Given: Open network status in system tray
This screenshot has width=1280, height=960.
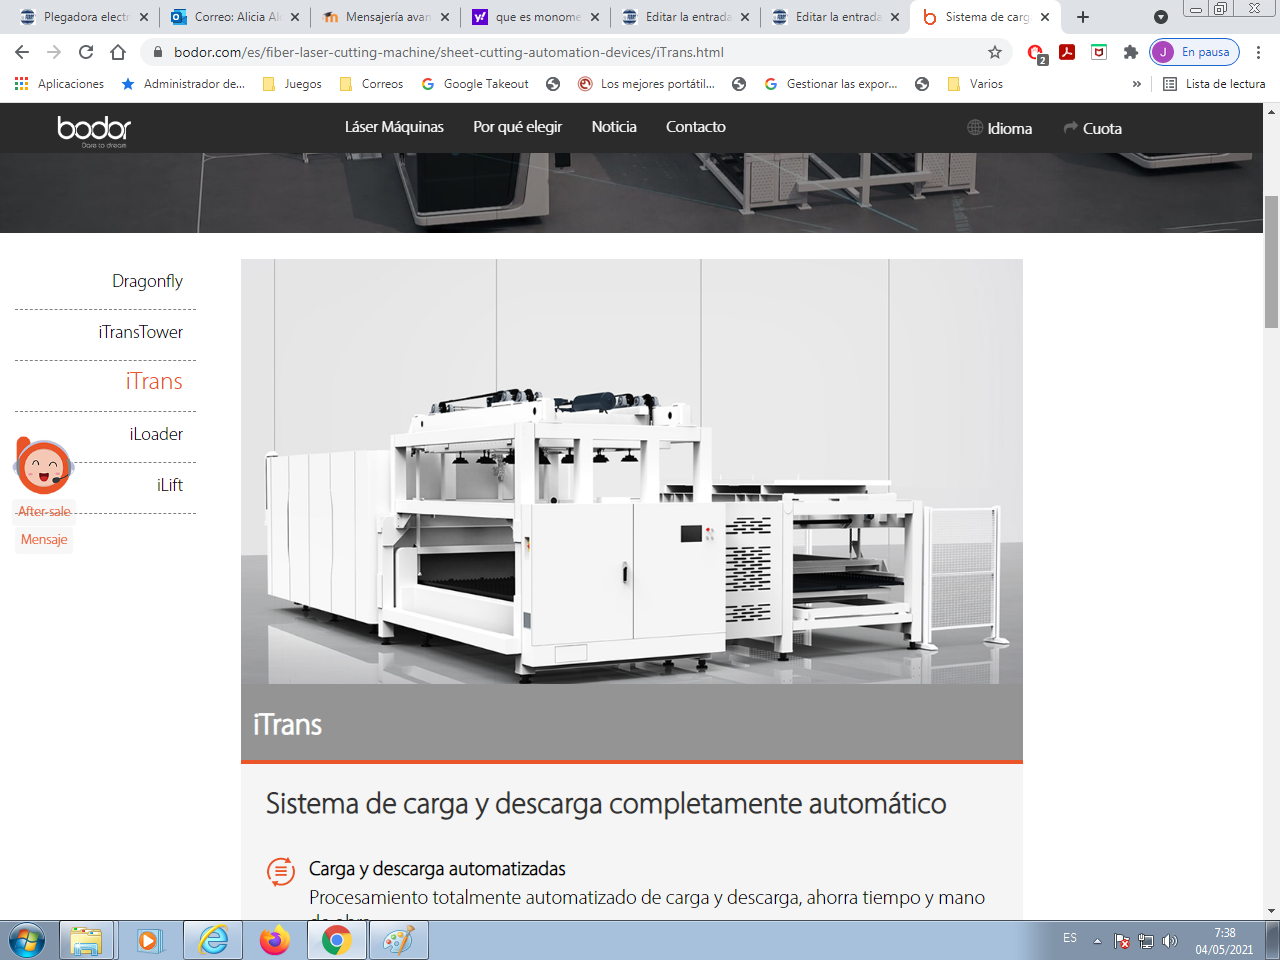Looking at the screenshot, I should [1146, 941].
